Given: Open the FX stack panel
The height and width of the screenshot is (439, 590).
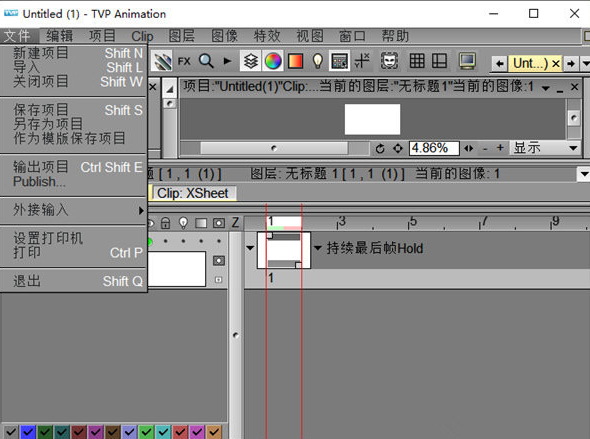Looking at the screenshot, I should pyautogui.click(x=184, y=61).
